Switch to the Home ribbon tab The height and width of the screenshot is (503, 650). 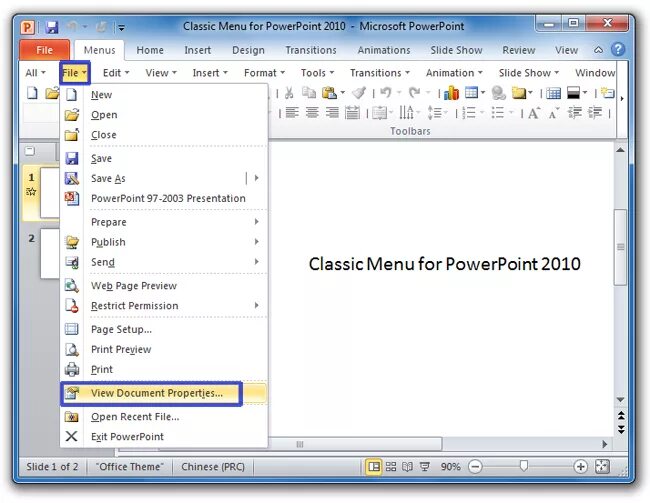tap(150, 50)
